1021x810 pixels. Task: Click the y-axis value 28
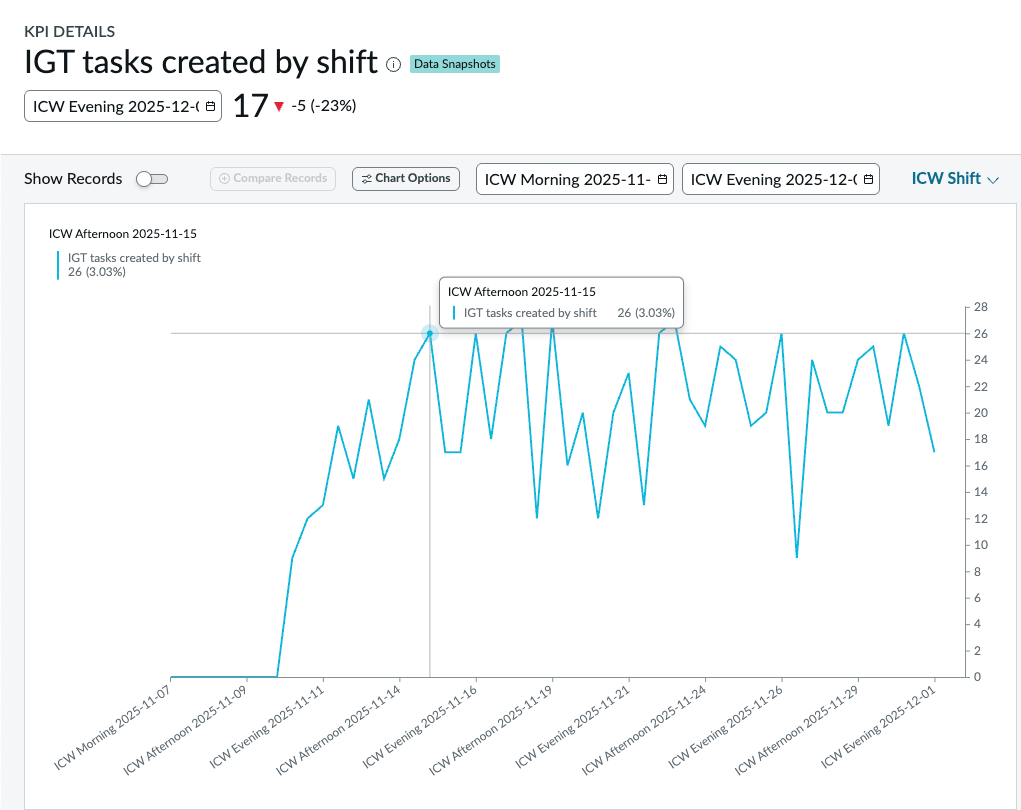coord(981,307)
